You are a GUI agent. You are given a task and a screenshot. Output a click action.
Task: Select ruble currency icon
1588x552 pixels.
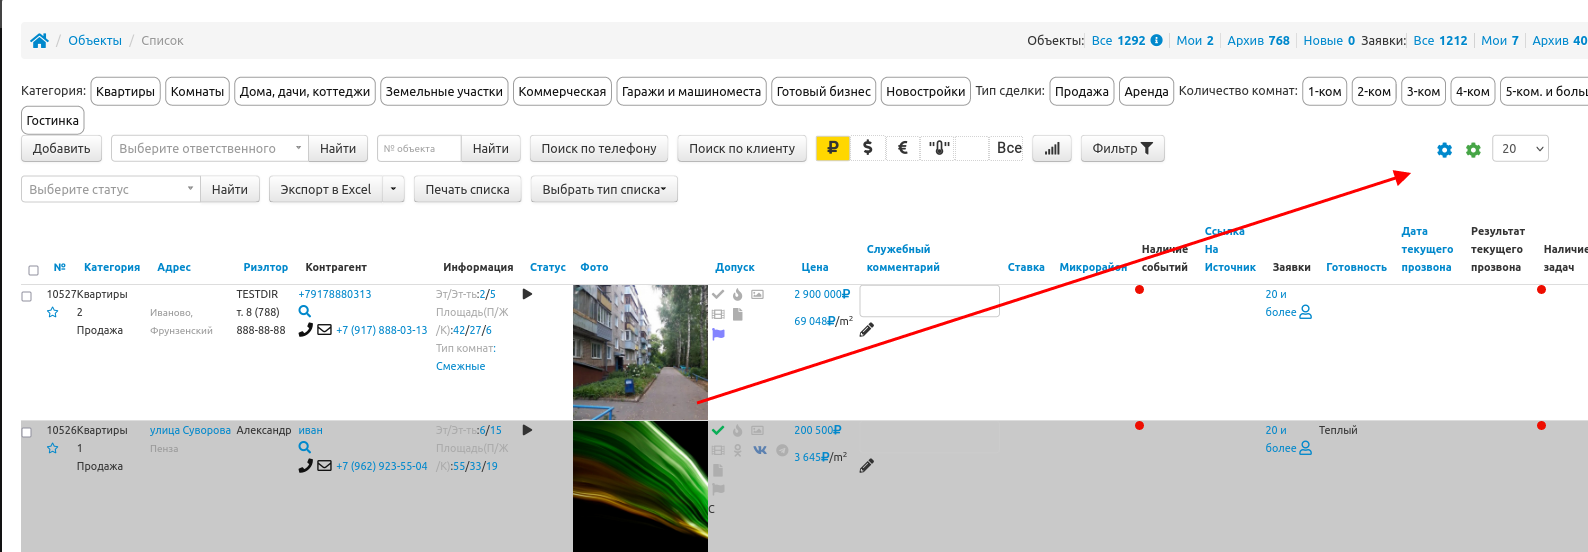[x=833, y=148]
